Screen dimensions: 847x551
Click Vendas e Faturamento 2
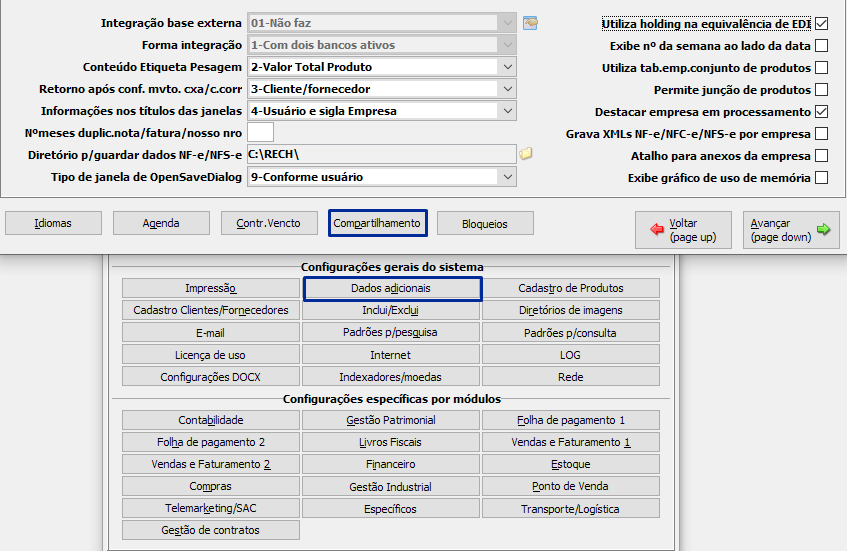211,465
